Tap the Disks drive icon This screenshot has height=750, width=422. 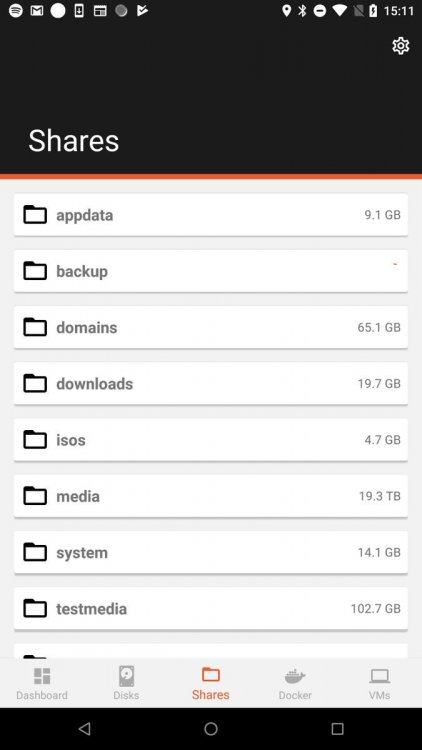pyautogui.click(x=126, y=676)
